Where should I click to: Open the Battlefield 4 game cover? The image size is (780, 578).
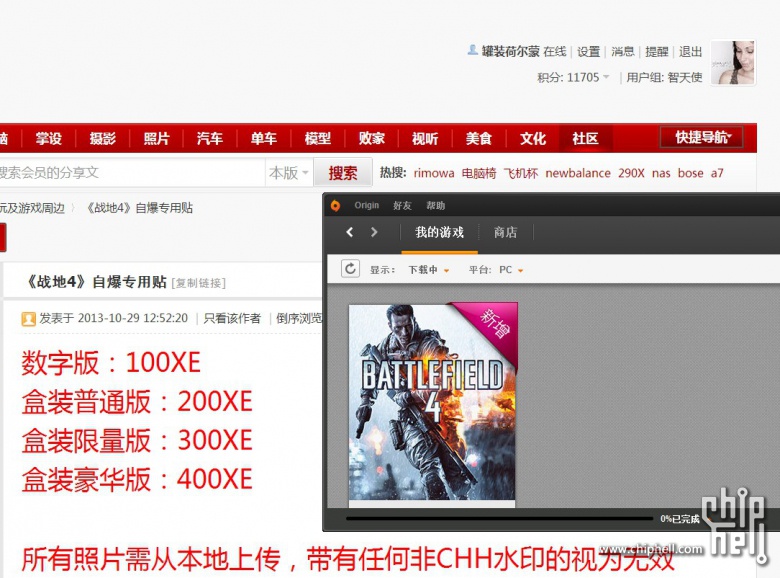point(433,402)
